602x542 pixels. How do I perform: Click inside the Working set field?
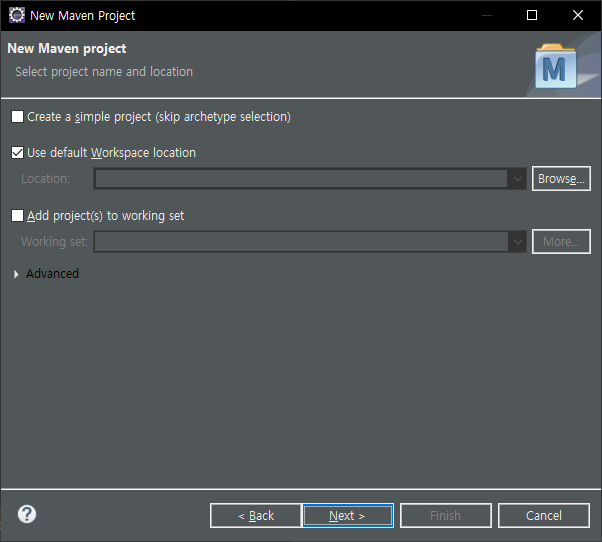(x=301, y=242)
